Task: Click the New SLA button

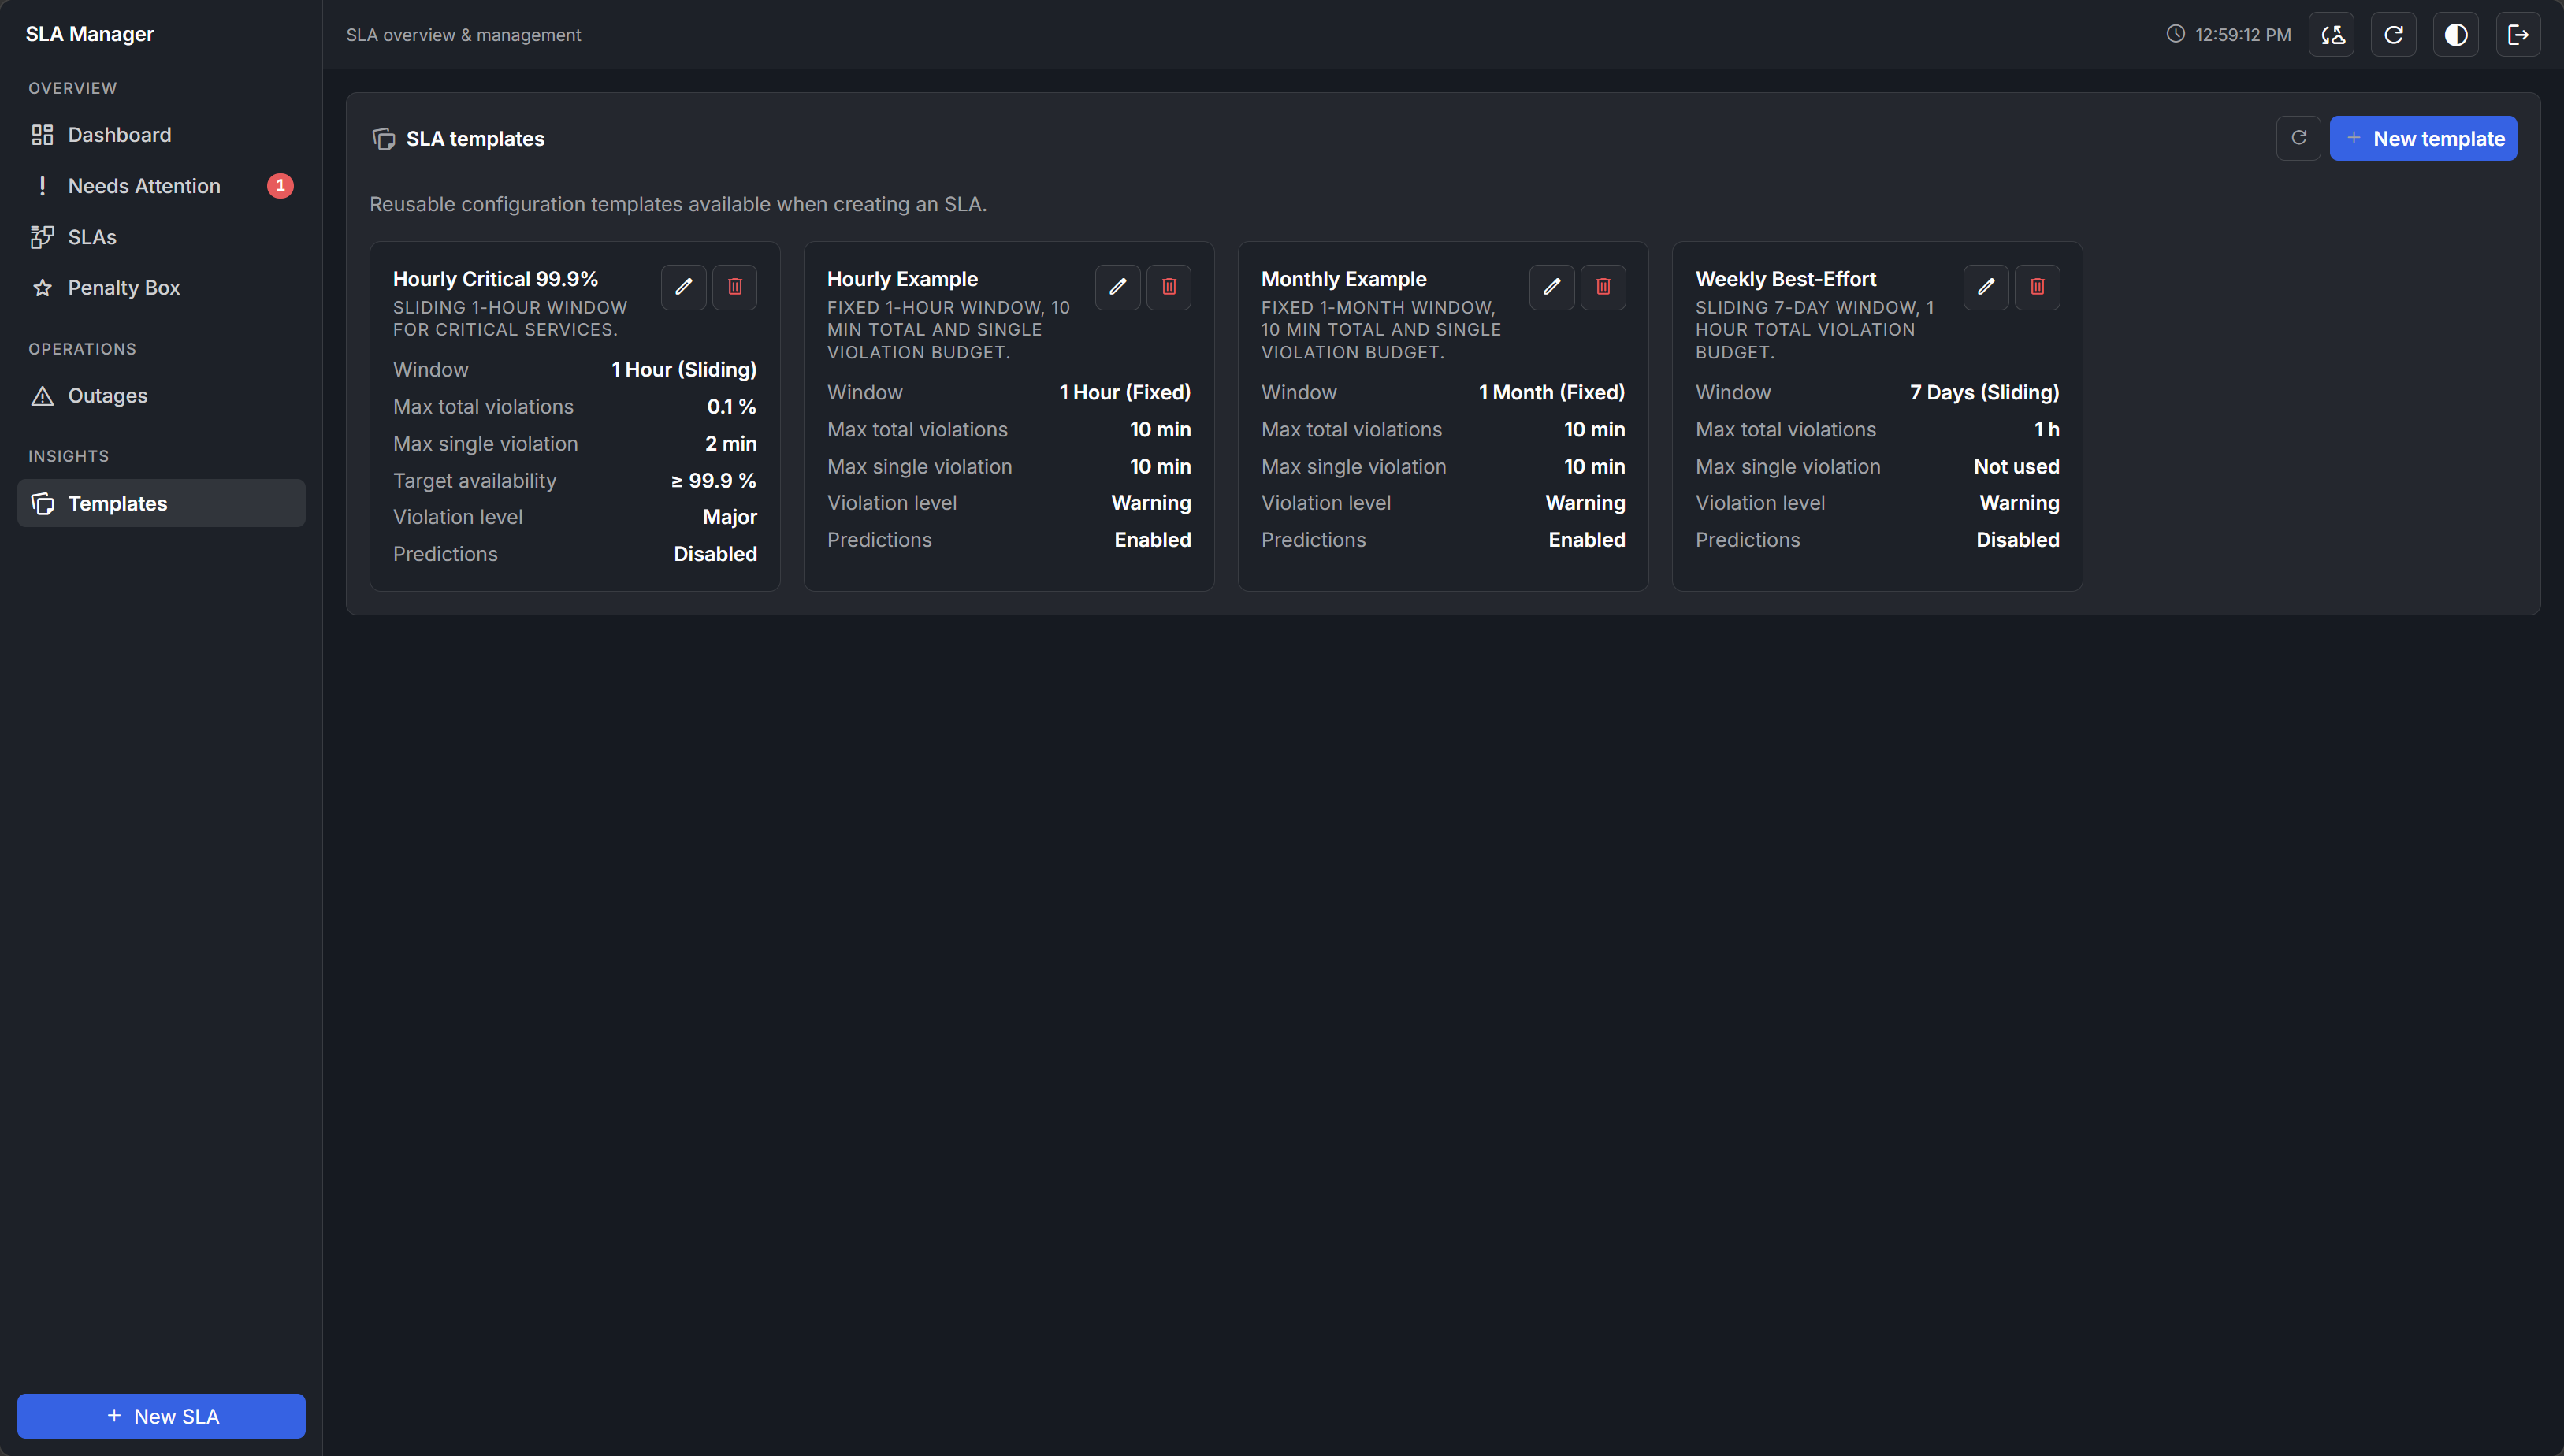Action: 161,1416
